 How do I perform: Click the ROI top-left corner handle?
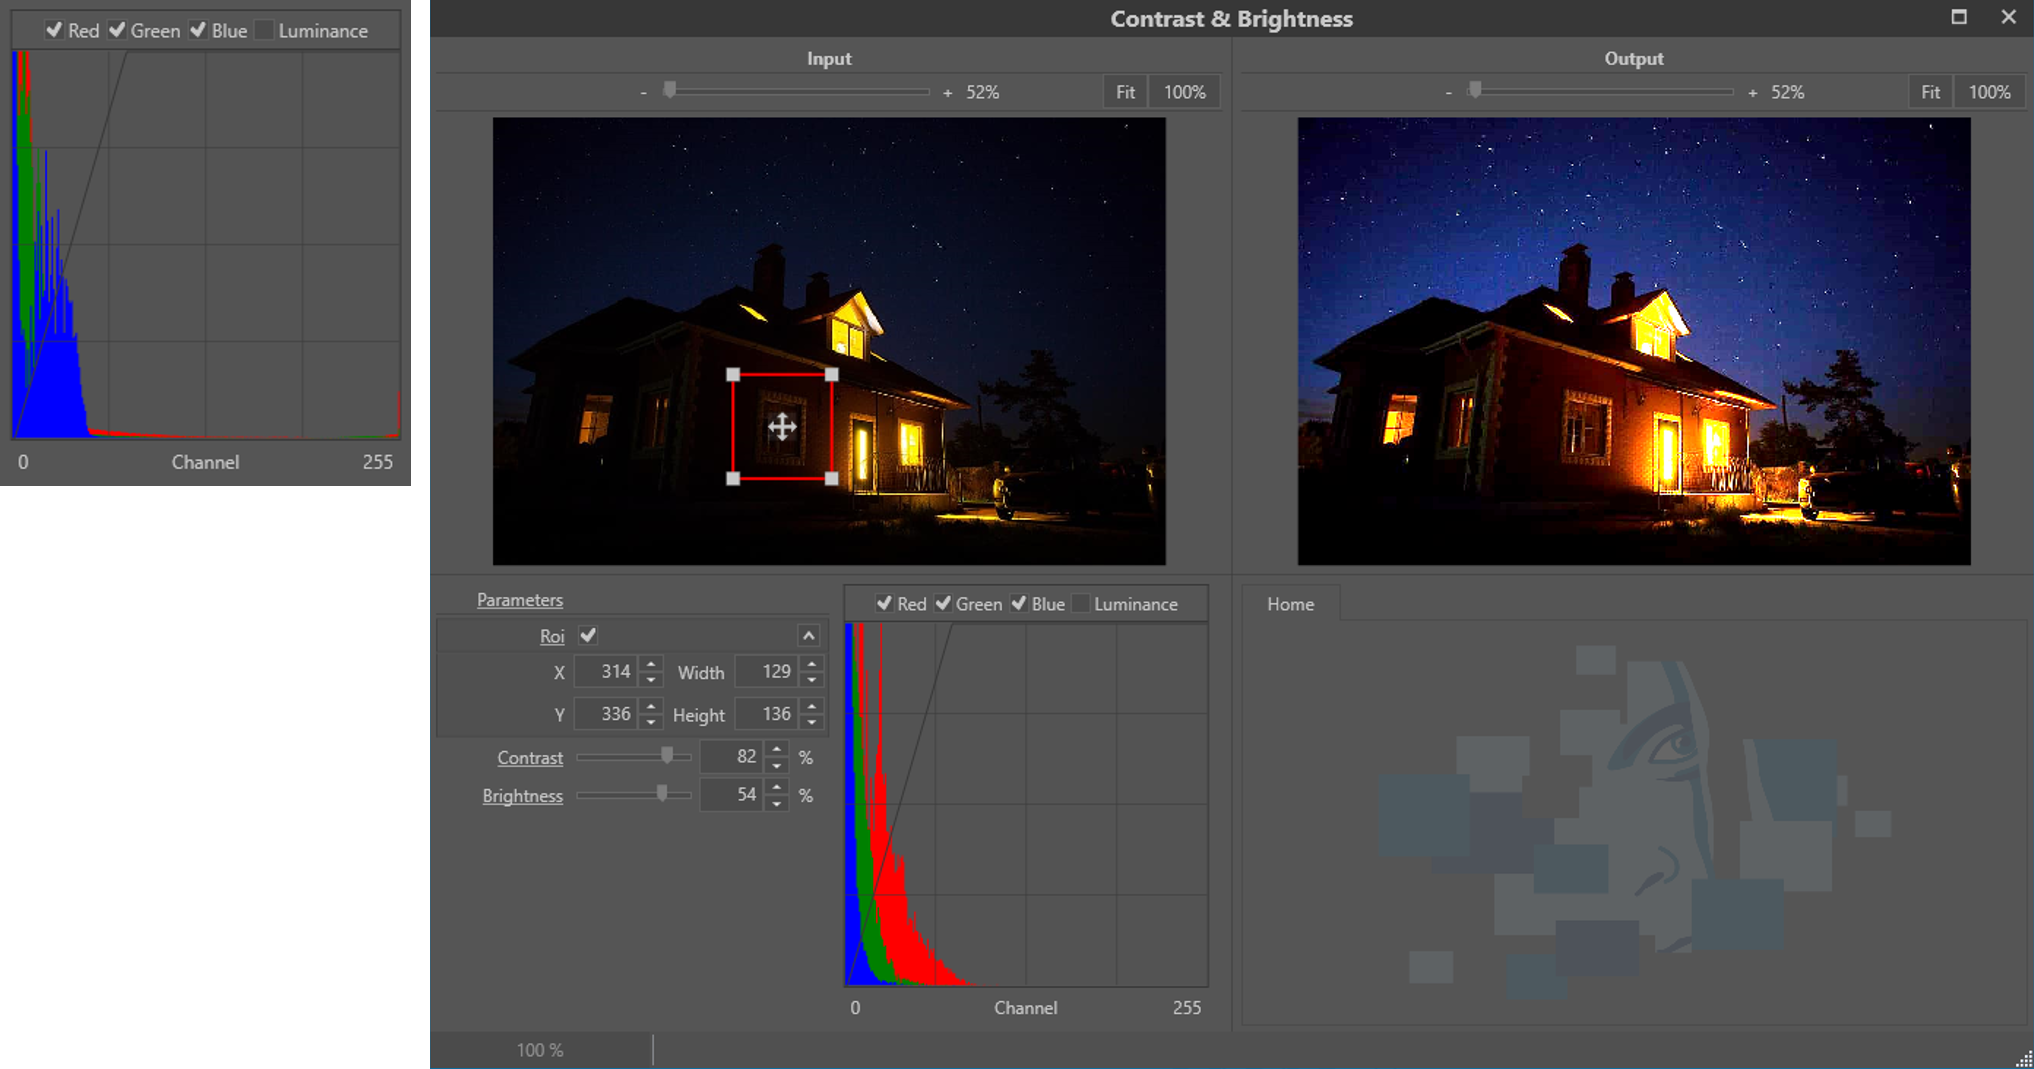(733, 375)
